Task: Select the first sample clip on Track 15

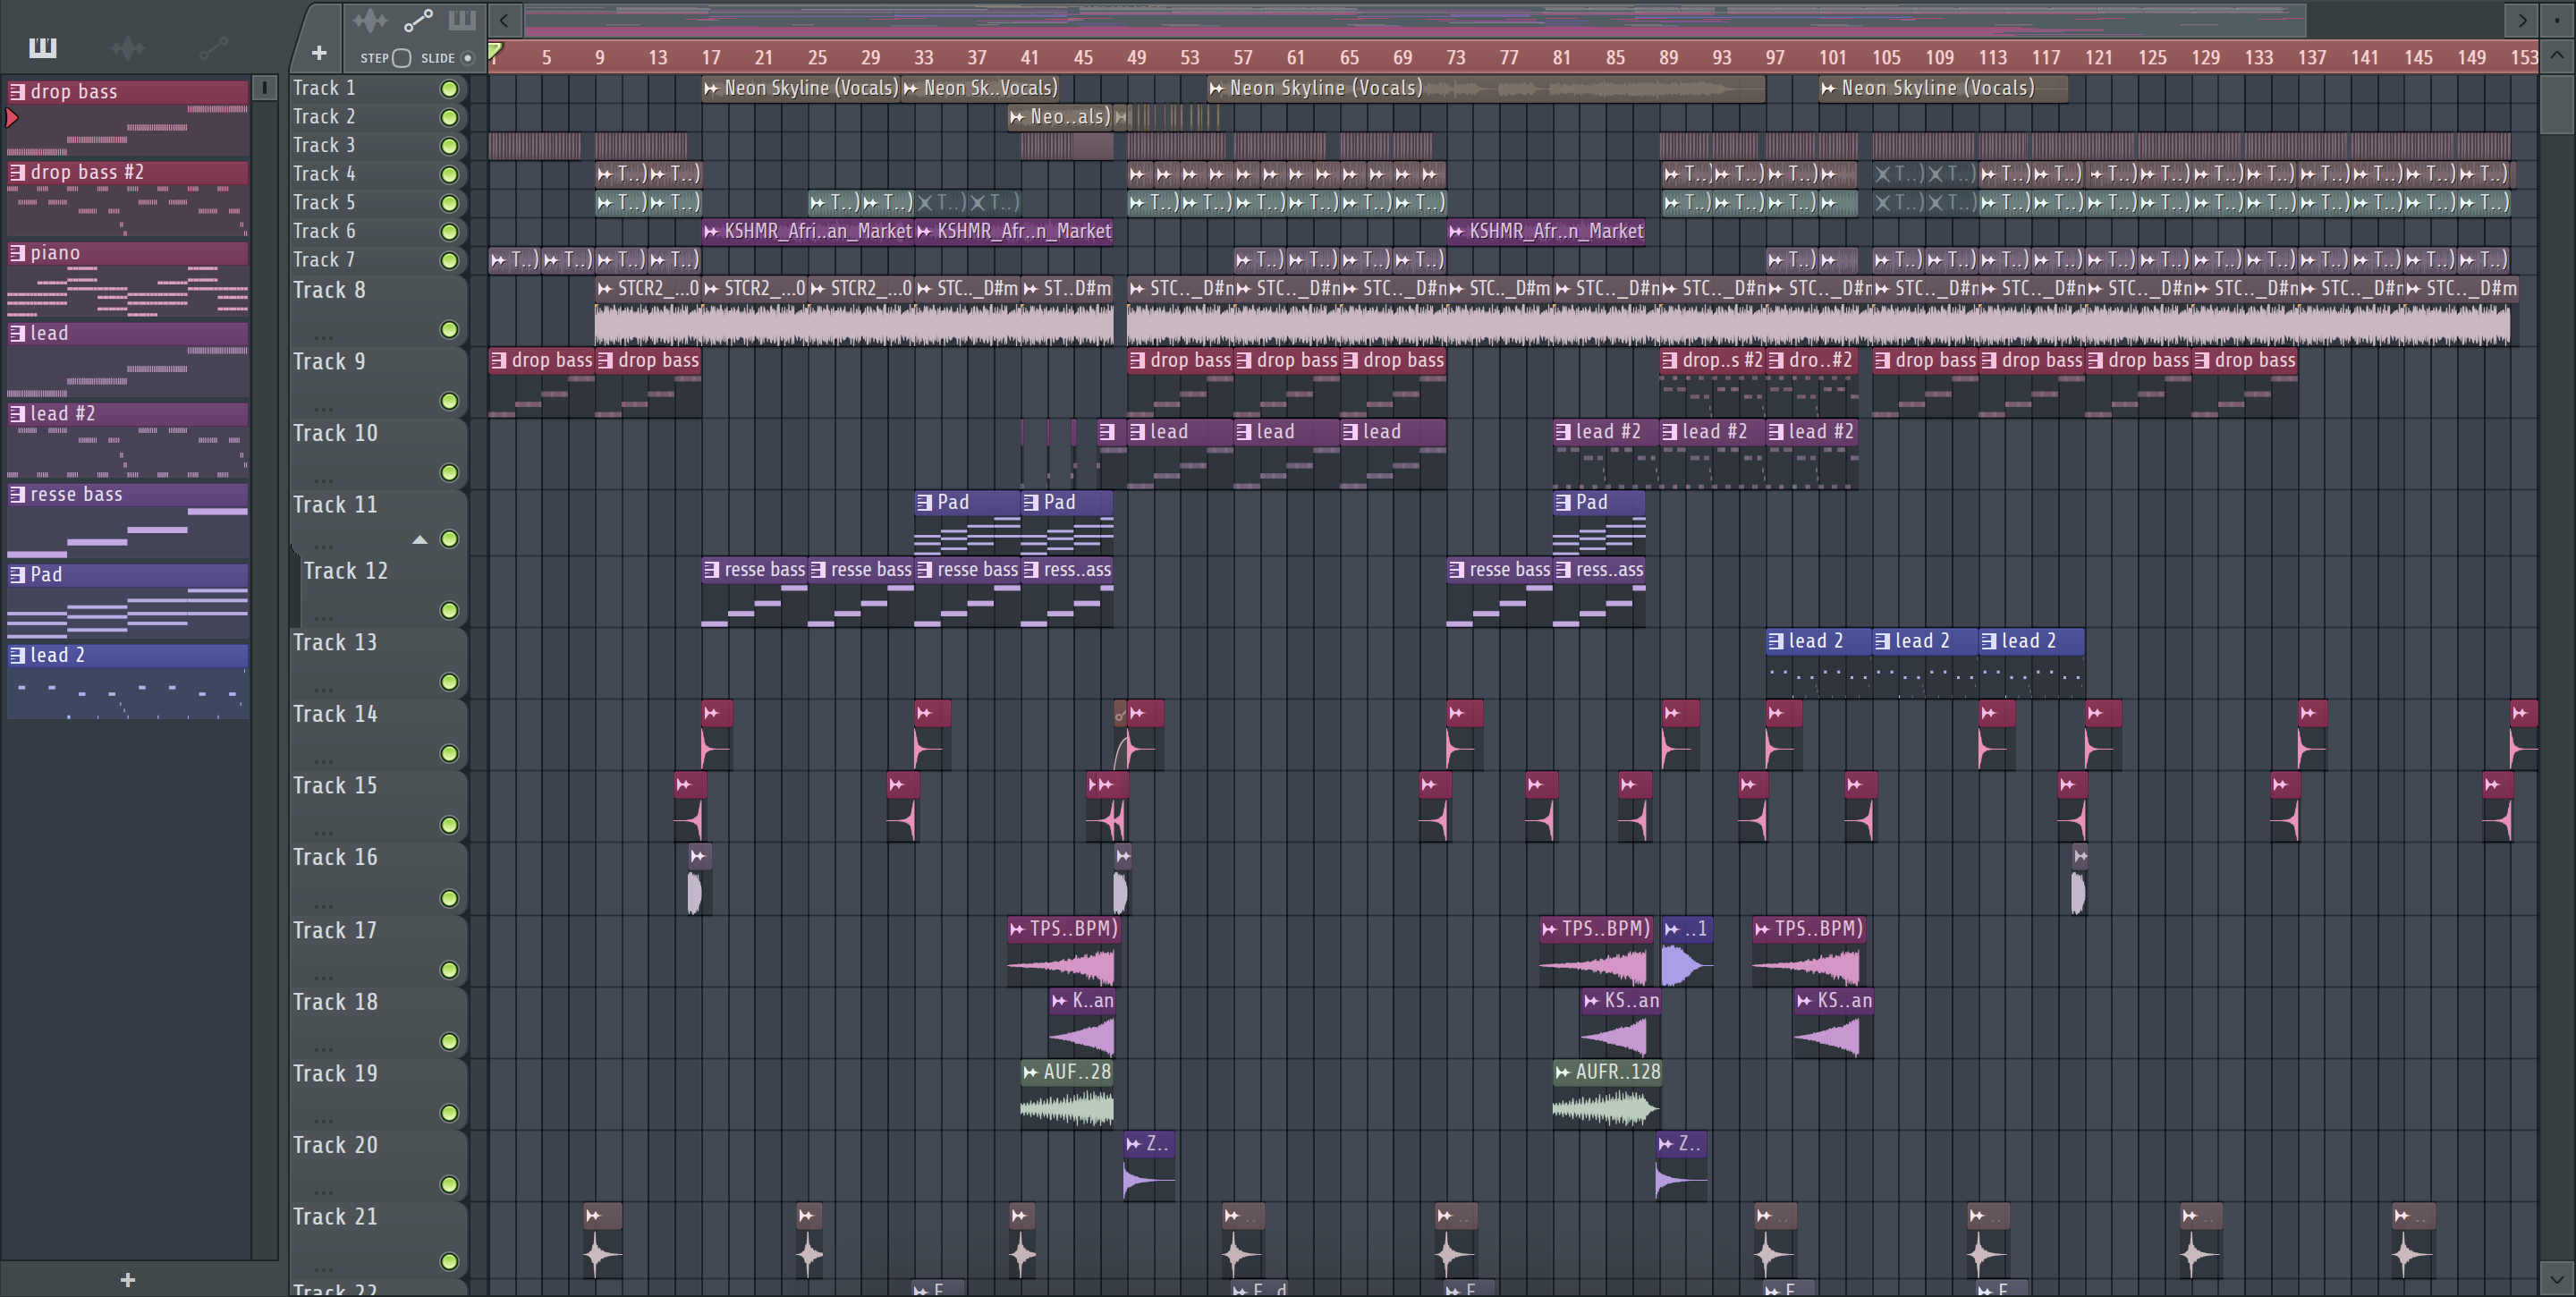Action: pyautogui.click(x=690, y=807)
